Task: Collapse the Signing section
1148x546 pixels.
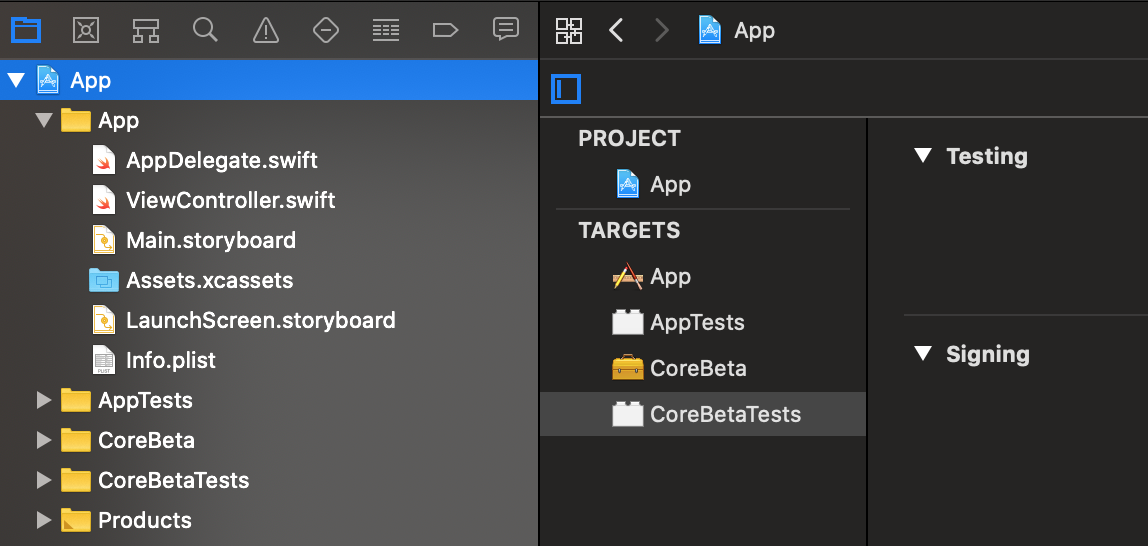Action: click(x=925, y=354)
